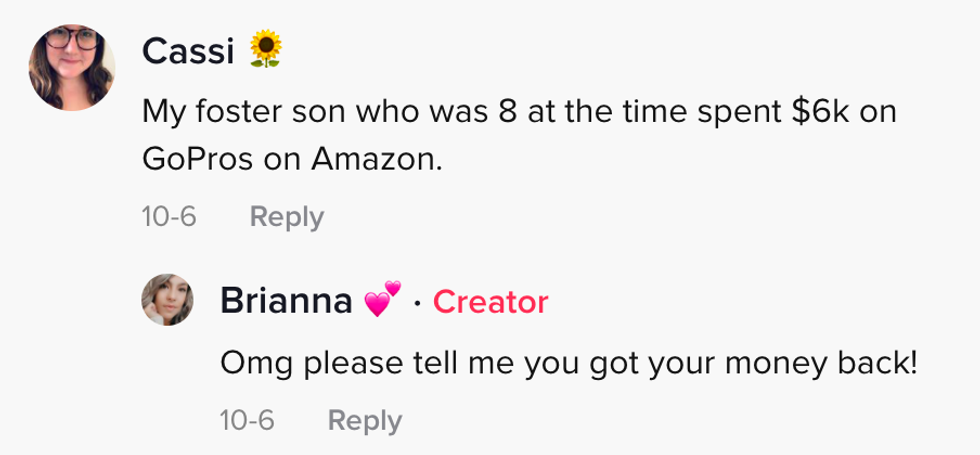
Task: Reply to Cassi's comment
Action: coord(286,217)
